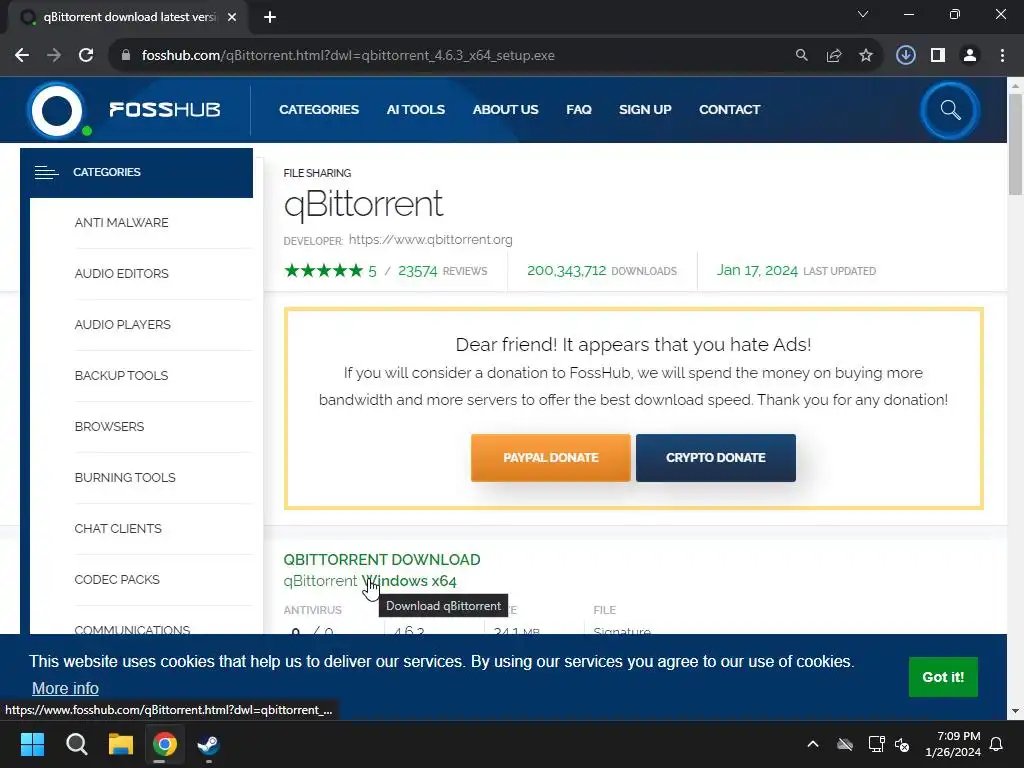
Task: Go to SIGN UP
Action: click(645, 110)
